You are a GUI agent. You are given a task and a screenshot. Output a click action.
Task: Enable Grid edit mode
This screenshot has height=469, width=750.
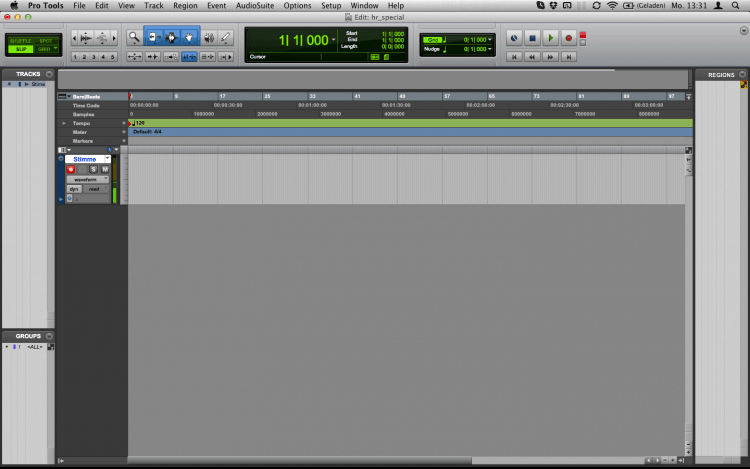point(46,49)
